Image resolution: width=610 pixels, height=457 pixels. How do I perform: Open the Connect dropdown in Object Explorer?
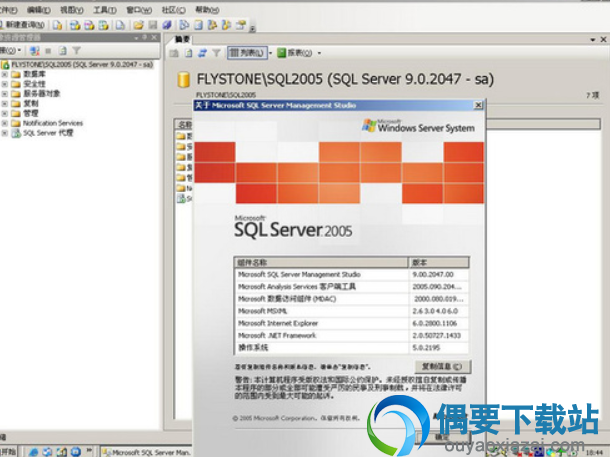pos(11,51)
